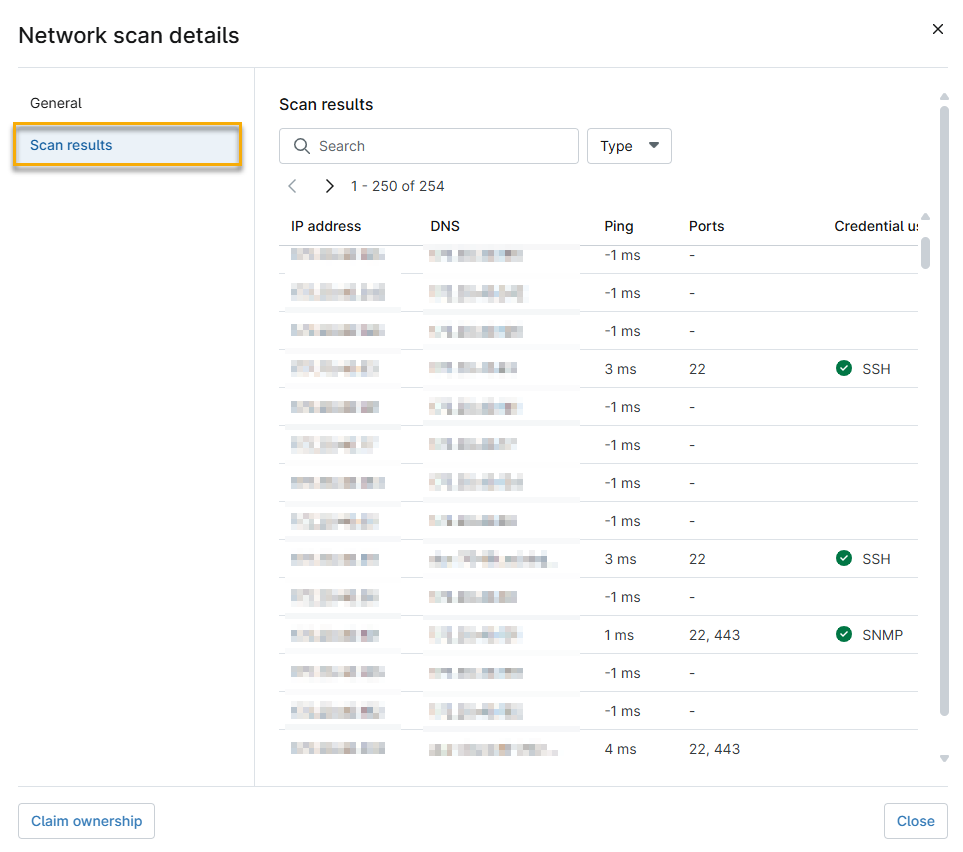Click into the Search input field

tap(440, 146)
